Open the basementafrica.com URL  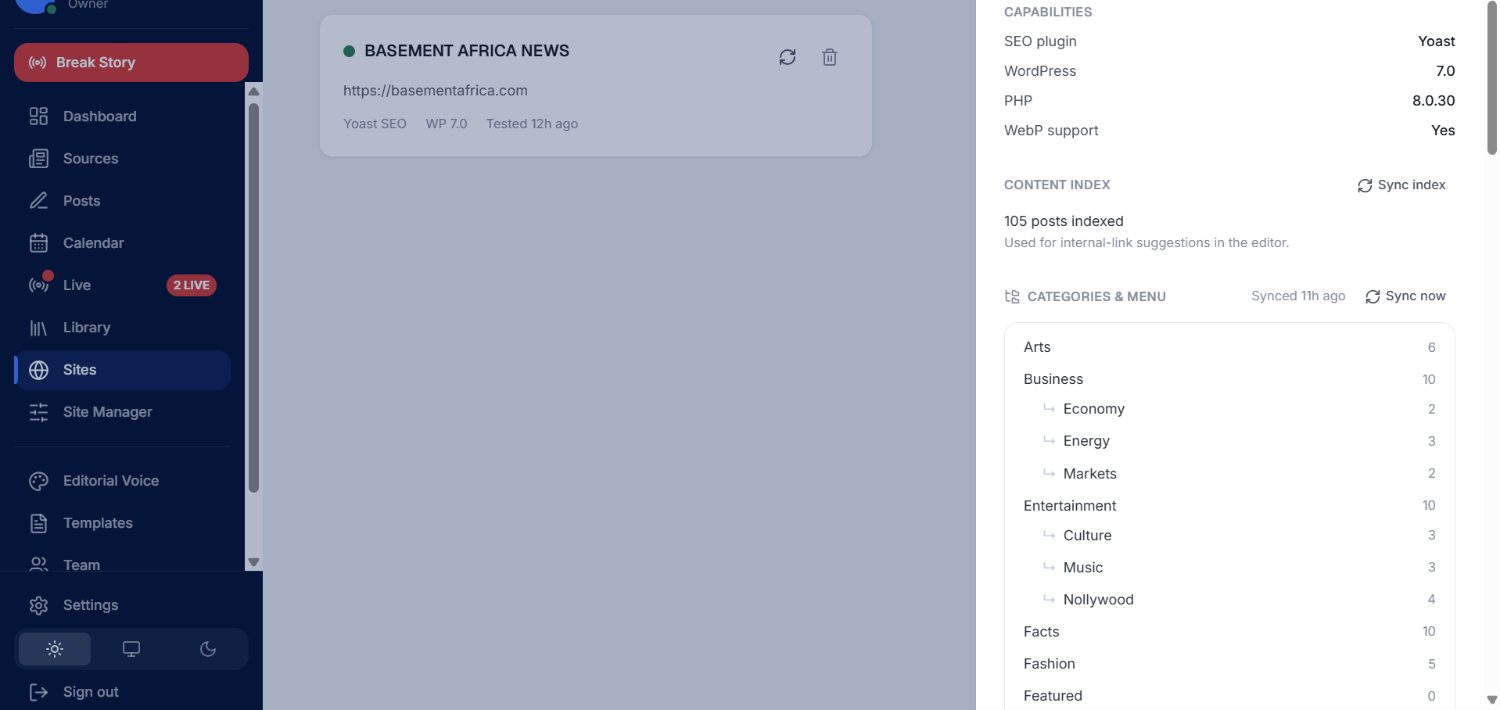click(x=435, y=90)
